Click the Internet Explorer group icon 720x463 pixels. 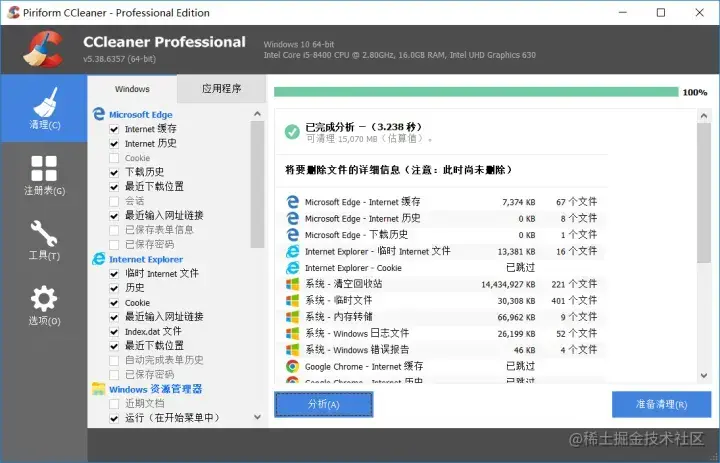tap(99, 259)
